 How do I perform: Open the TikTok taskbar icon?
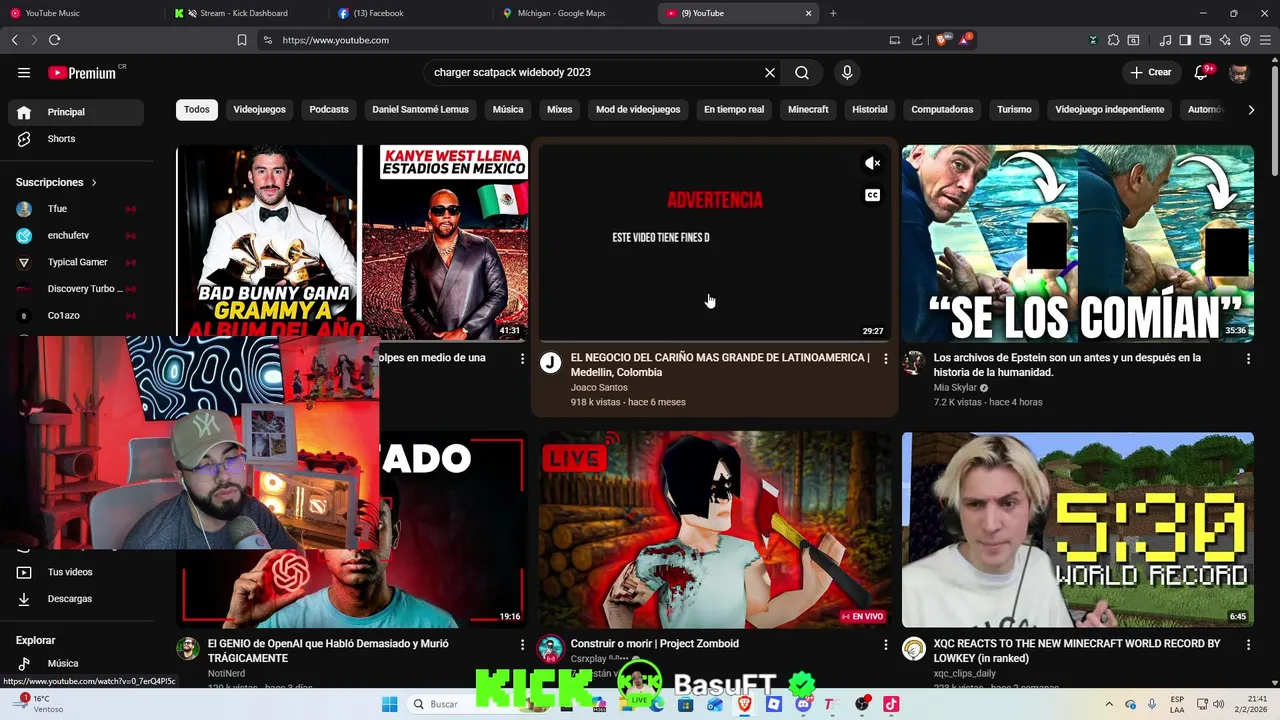coord(891,704)
